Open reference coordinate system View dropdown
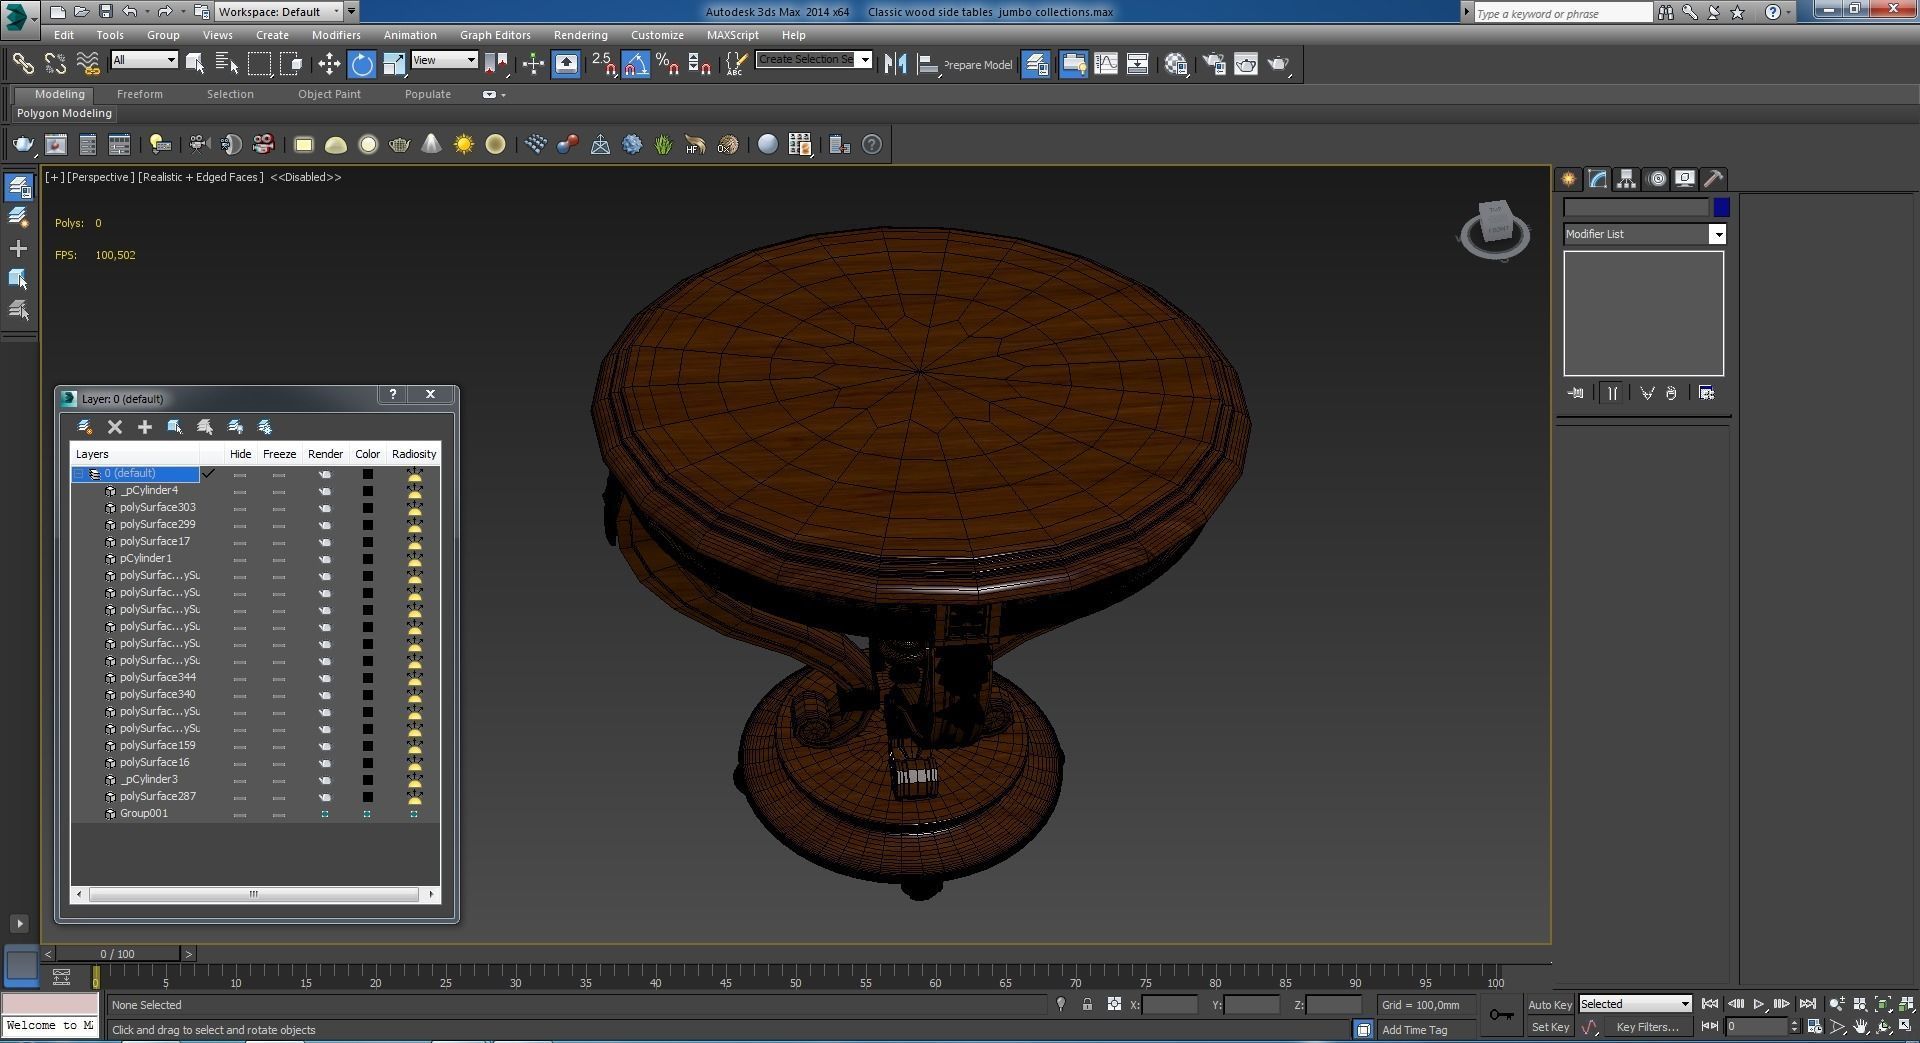The width and height of the screenshot is (1920, 1043). [444, 60]
